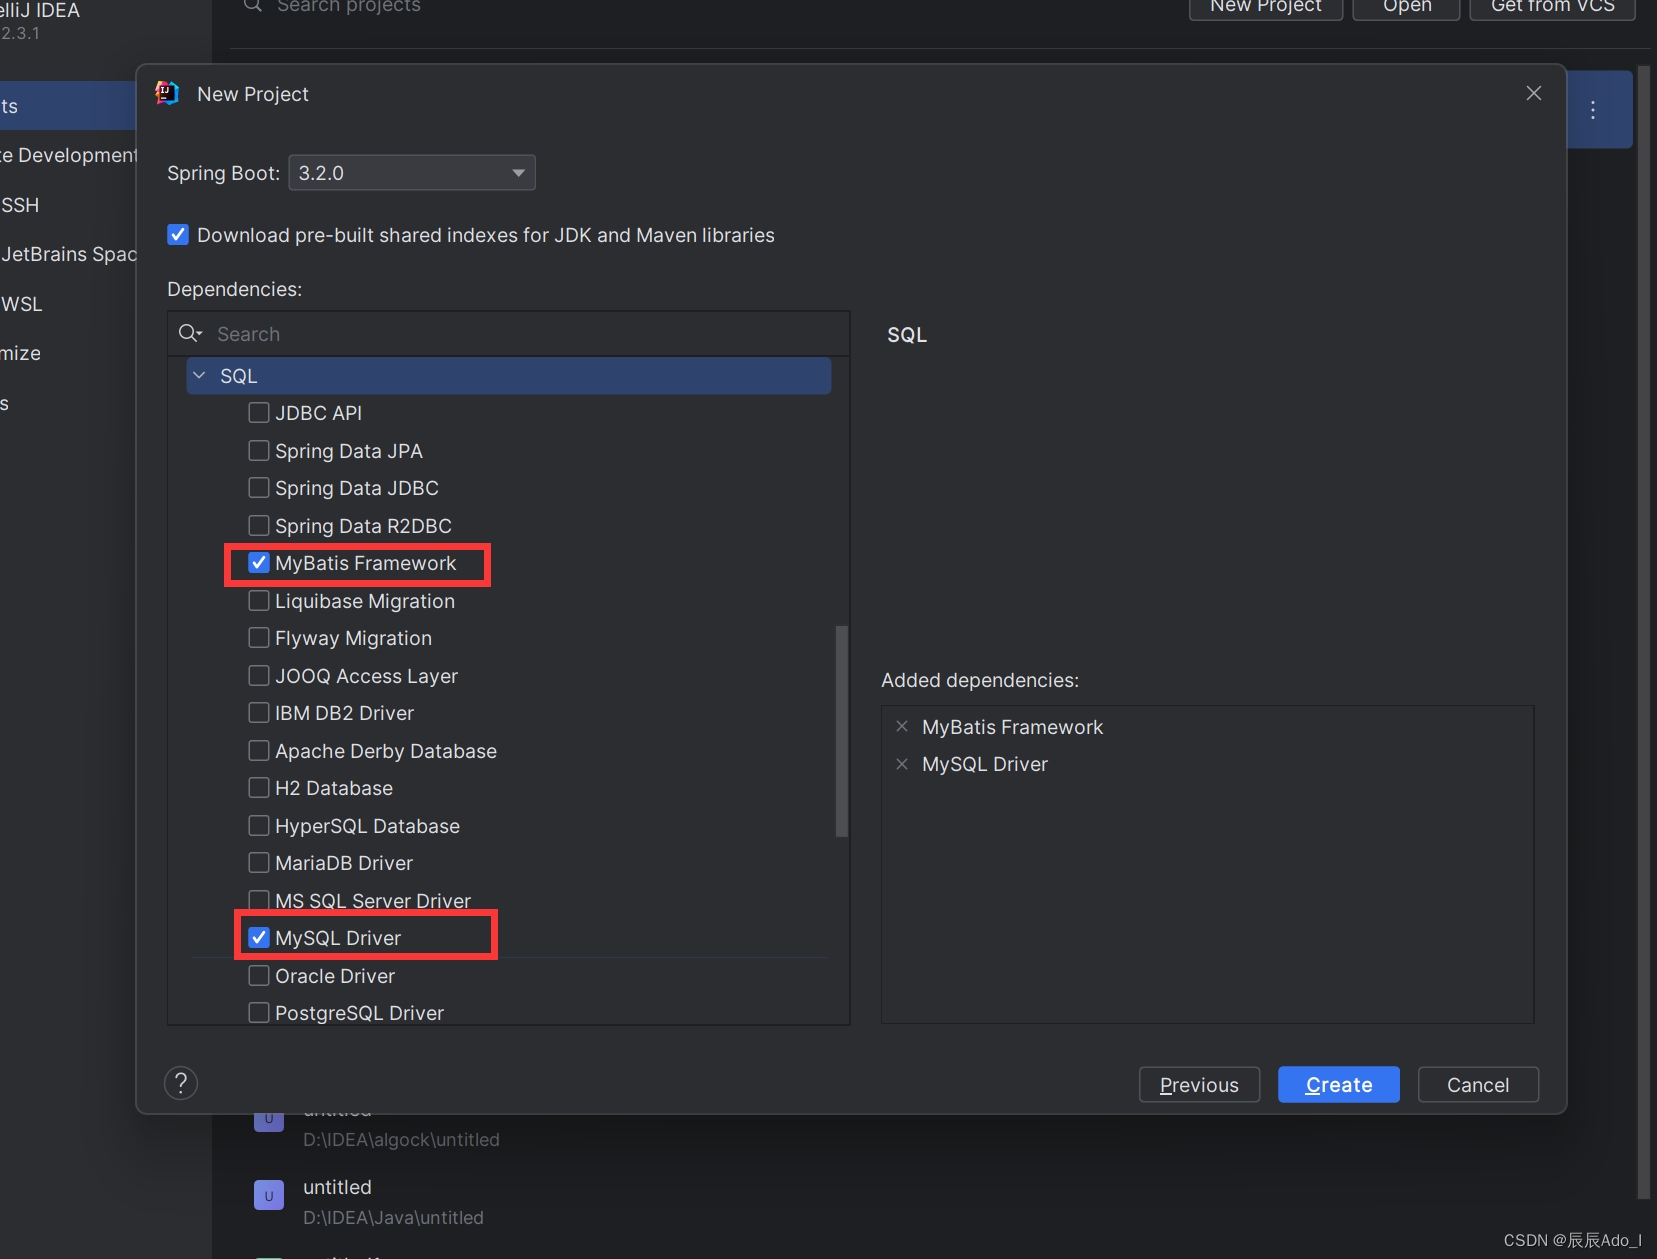Check Oracle Driver dependency
Screen dimensions: 1657x1259
point(259,975)
